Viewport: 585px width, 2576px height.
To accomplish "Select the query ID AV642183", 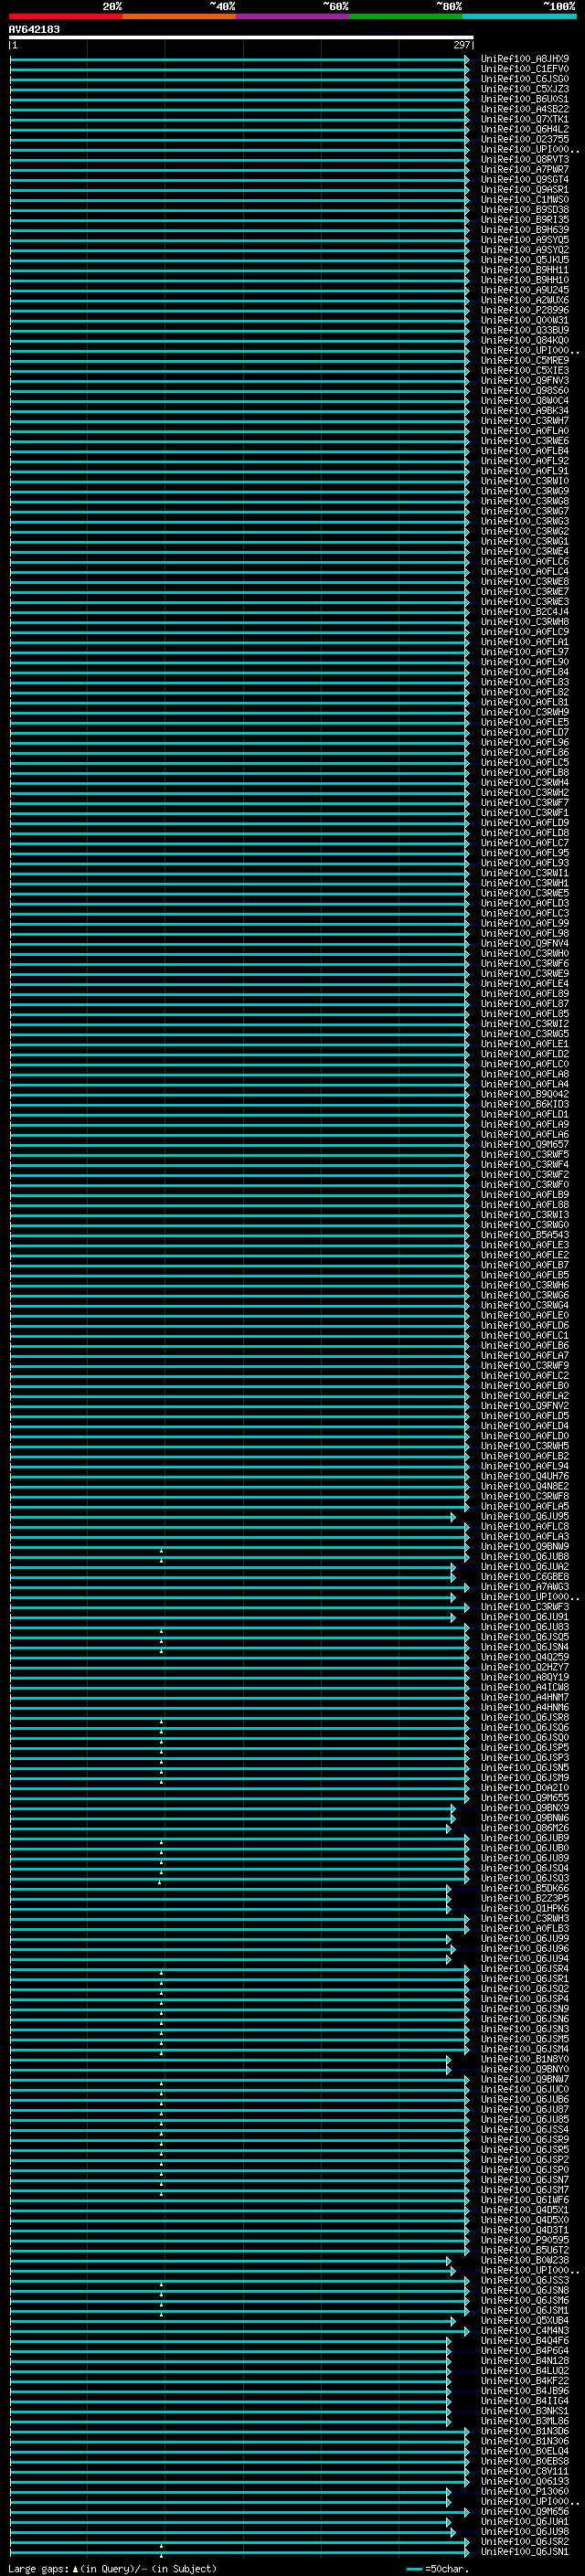I will 34,29.
